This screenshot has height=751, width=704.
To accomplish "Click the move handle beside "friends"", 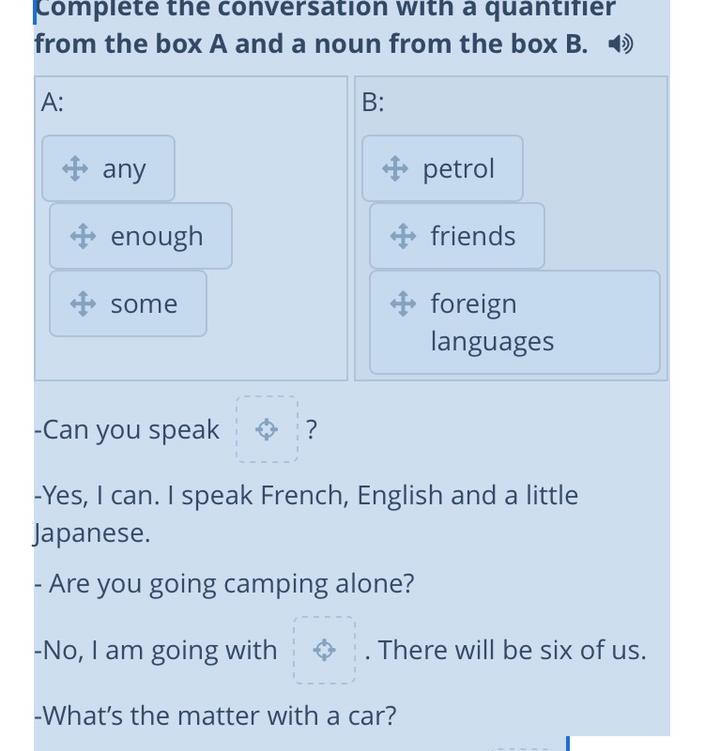I will tap(403, 236).
